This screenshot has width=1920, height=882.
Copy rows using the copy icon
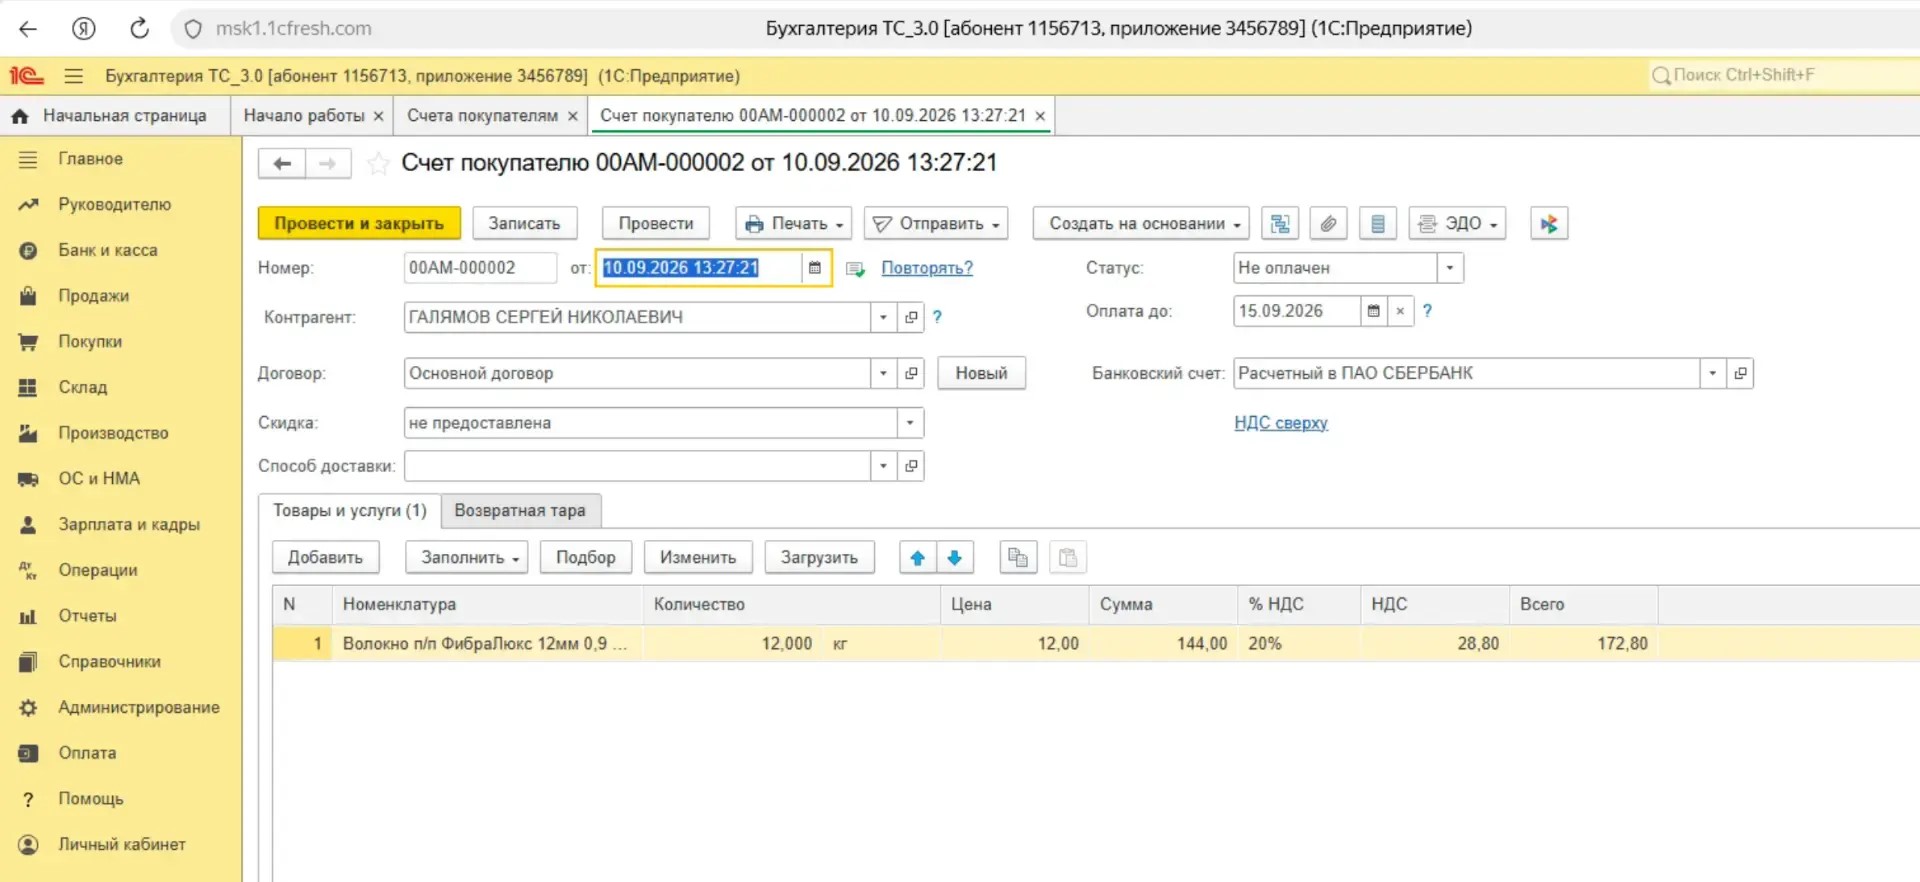(x=1018, y=558)
